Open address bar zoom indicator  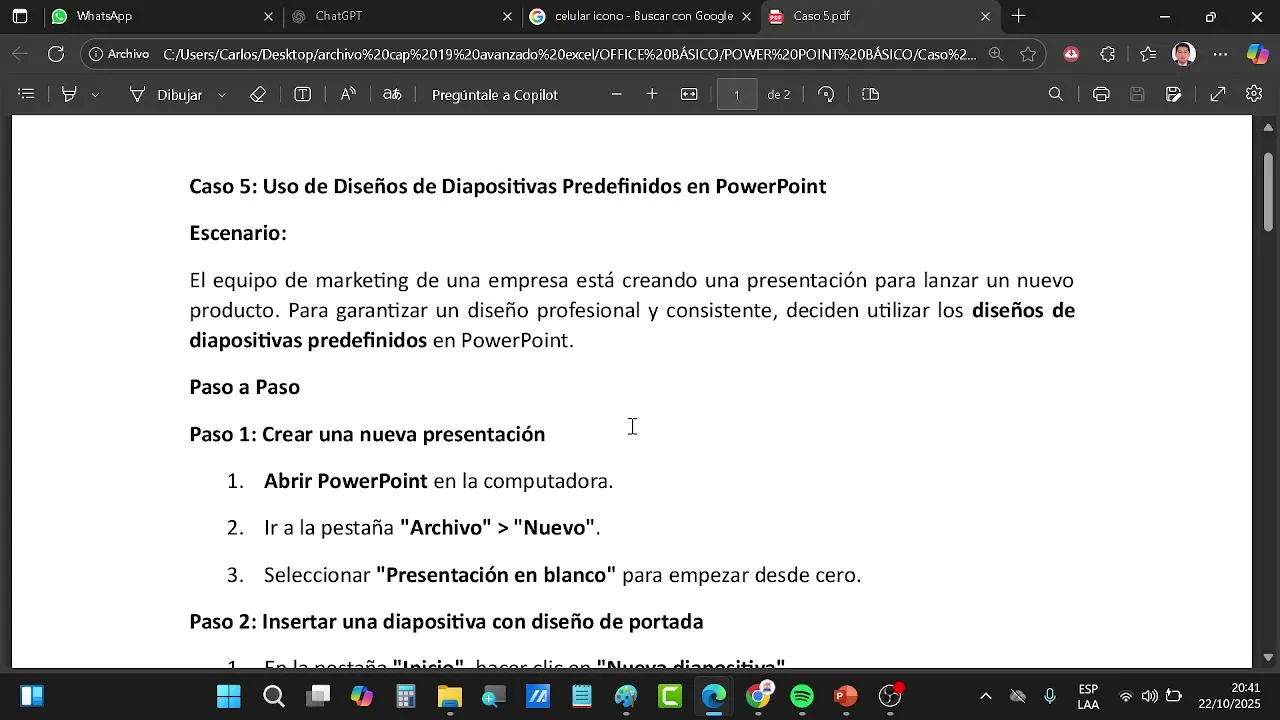(x=995, y=54)
